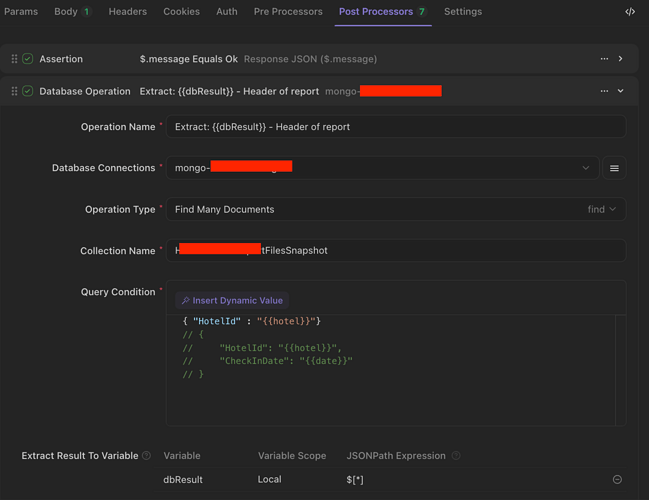Open Database Operation more options menu
The width and height of the screenshot is (649, 500).
pyautogui.click(x=604, y=91)
